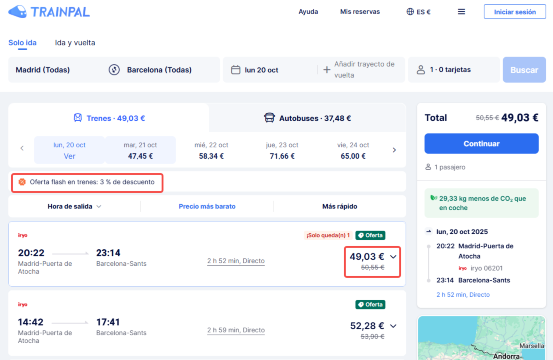Switch to Autobuses · 37,48 € tab

(x=307, y=118)
